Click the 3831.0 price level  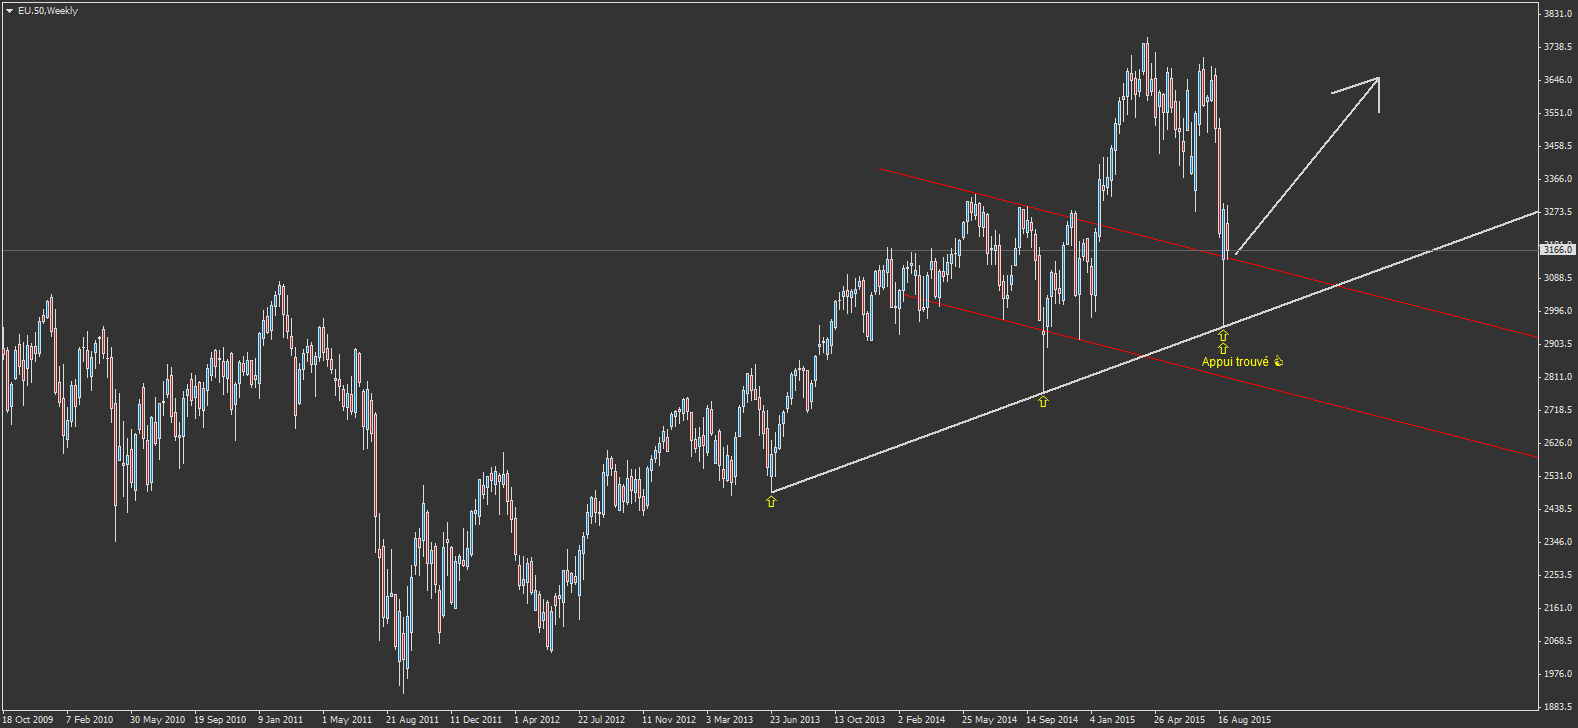[1558, 14]
